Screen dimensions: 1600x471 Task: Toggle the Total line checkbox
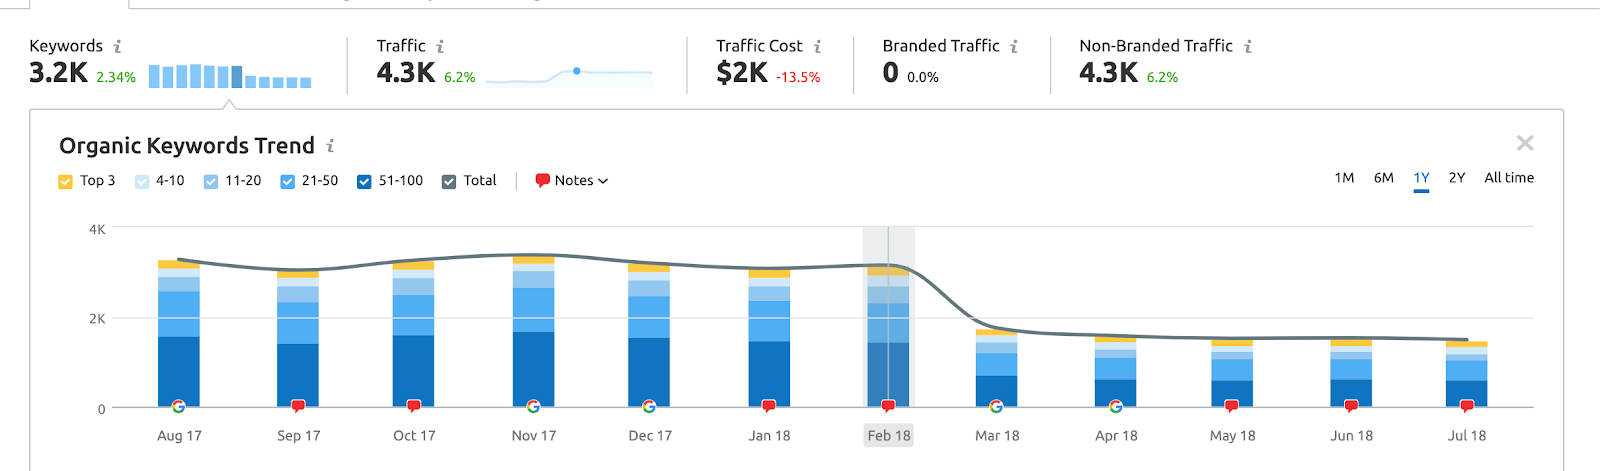coord(449,181)
